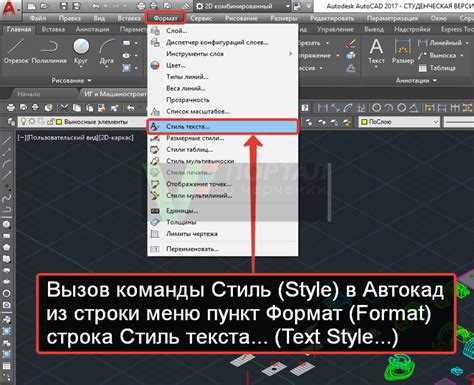
Task: Click the Выноска leader tool
Action: tap(437, 55)
